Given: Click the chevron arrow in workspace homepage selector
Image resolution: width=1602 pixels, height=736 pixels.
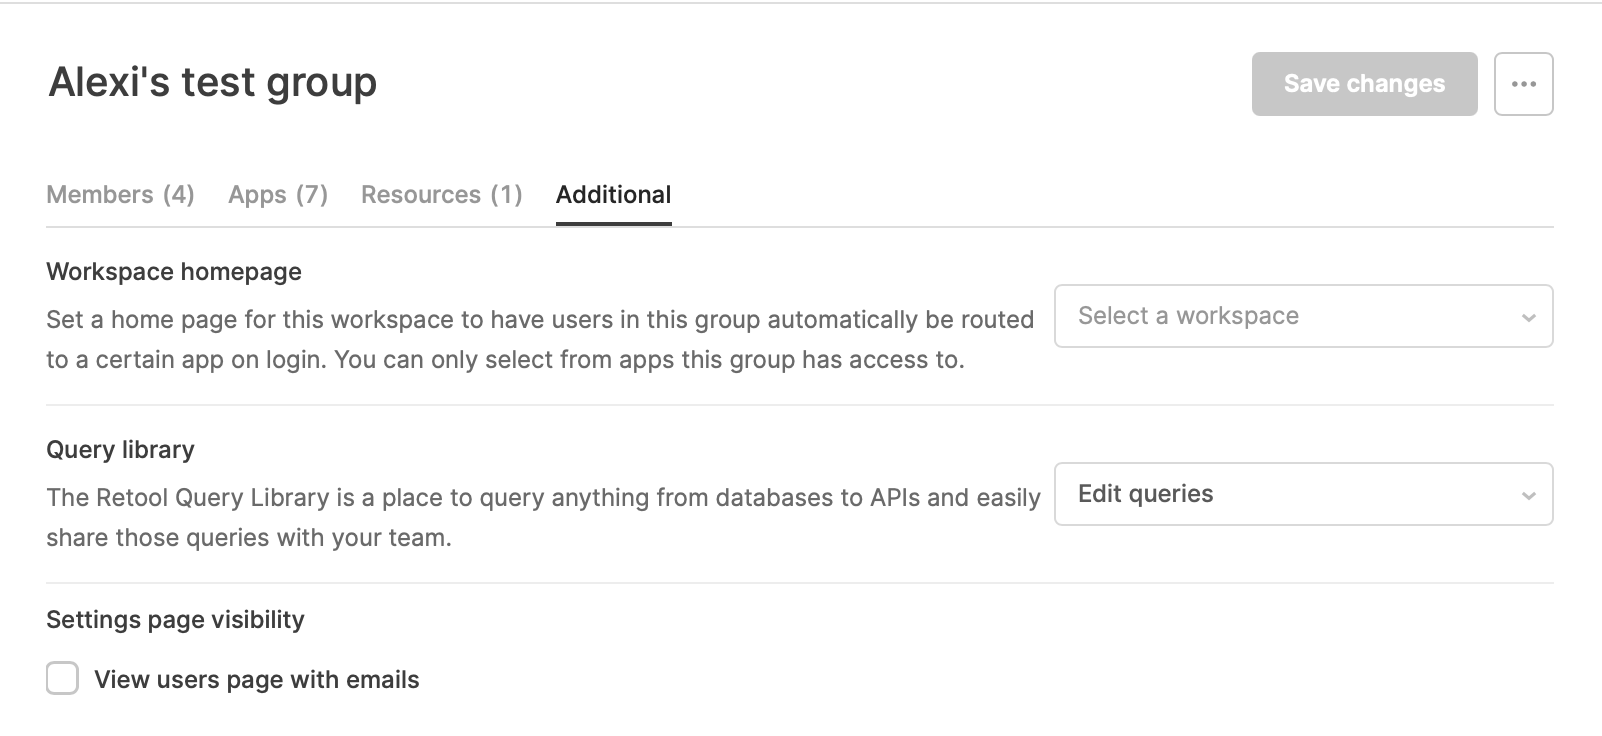Looking at the screenshot, I should pyautogui.click(x=1528, y=318).
